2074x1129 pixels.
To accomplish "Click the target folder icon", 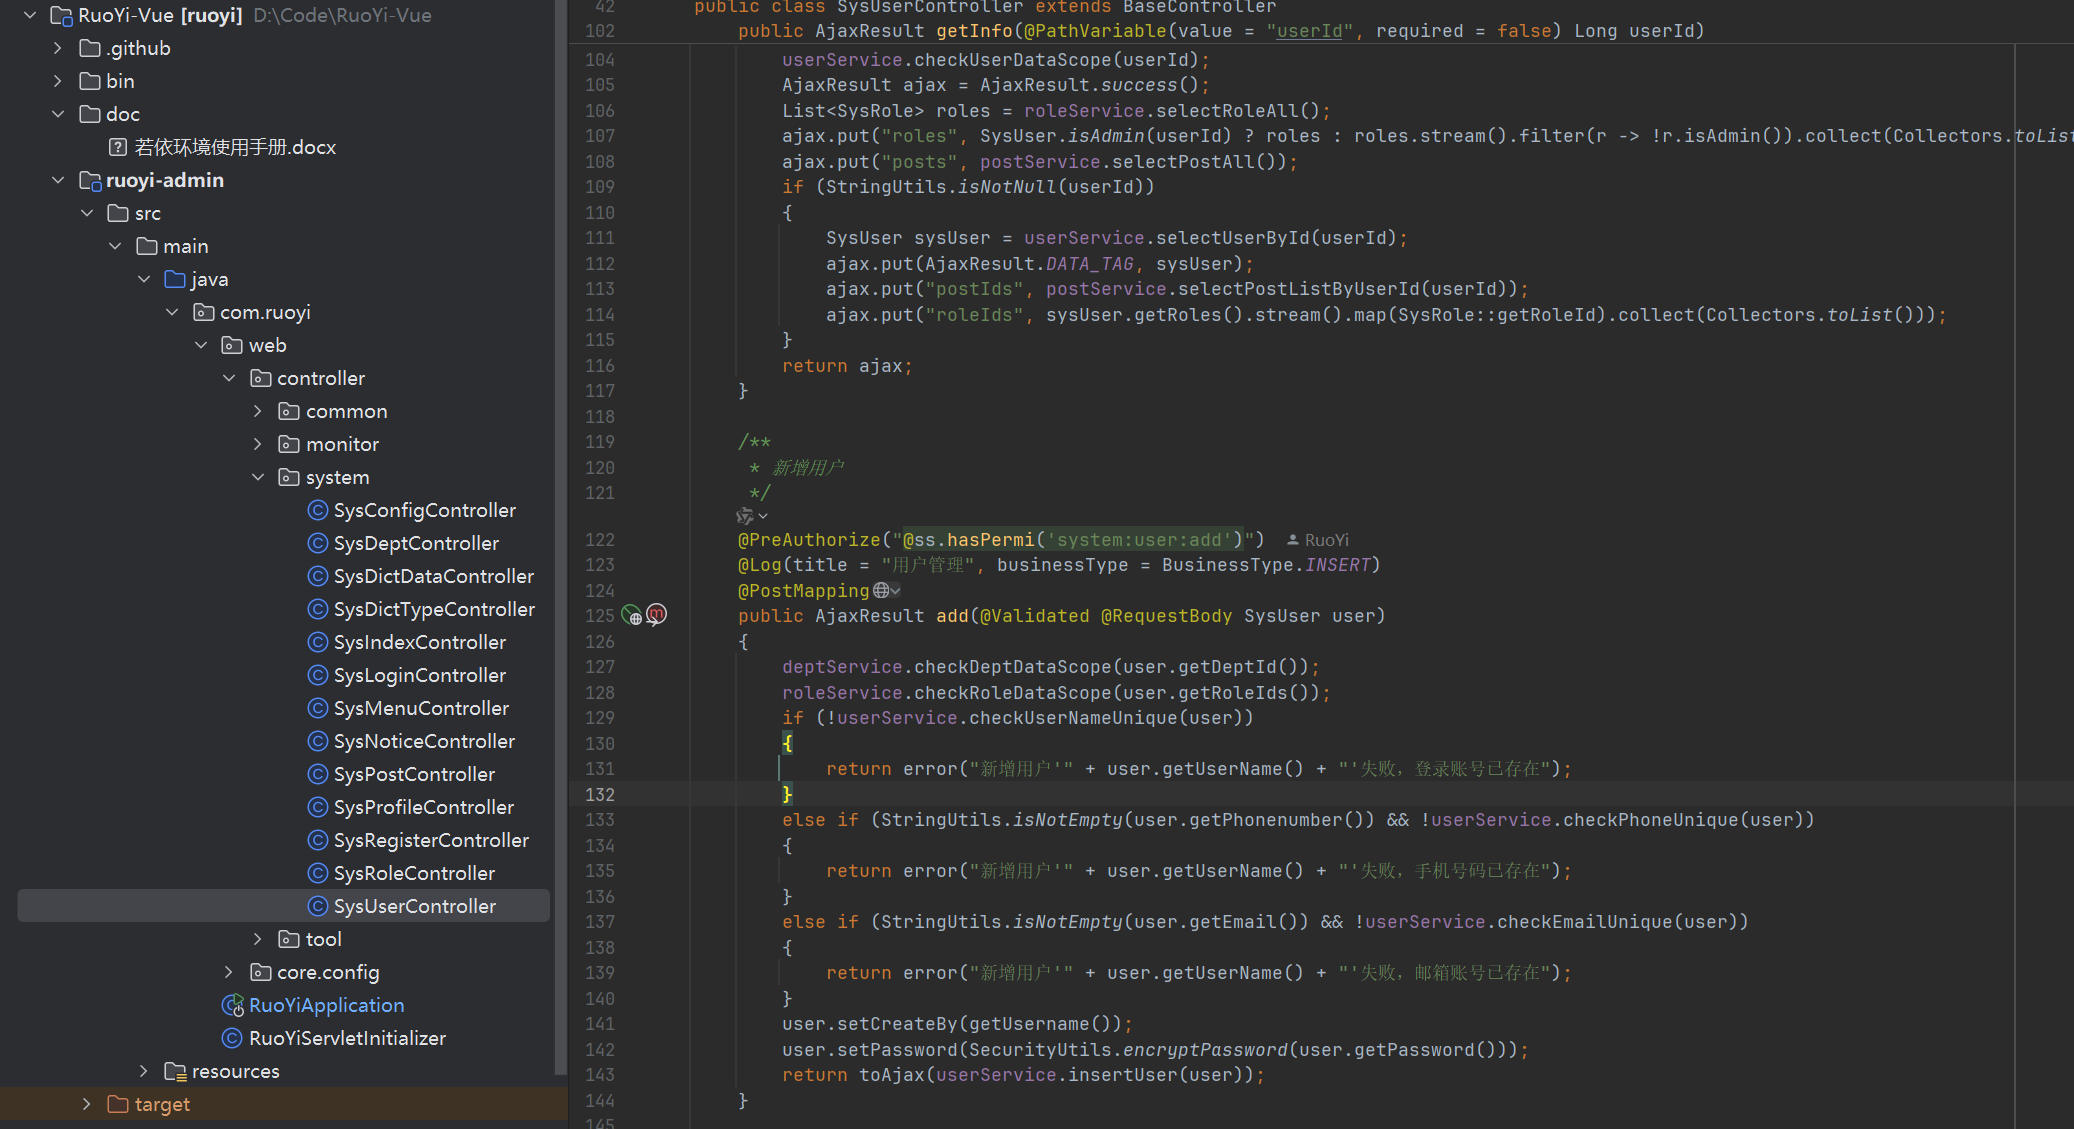I will click(118, 1104).
